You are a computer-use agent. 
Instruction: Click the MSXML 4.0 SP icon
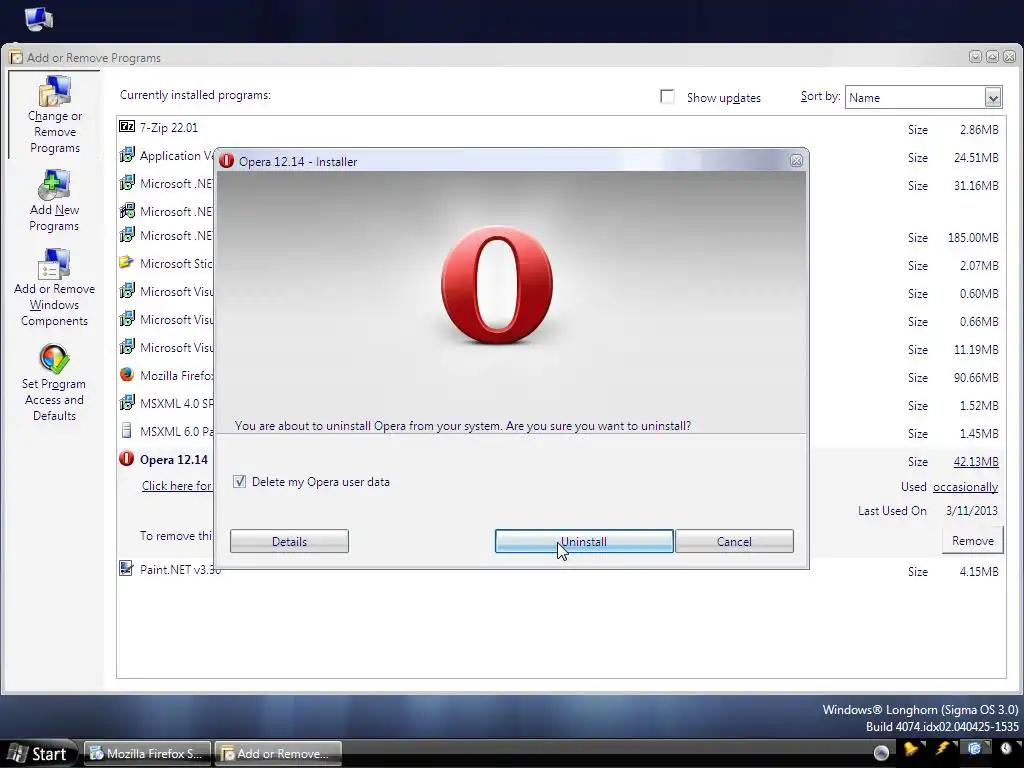[x=127, y=403]
